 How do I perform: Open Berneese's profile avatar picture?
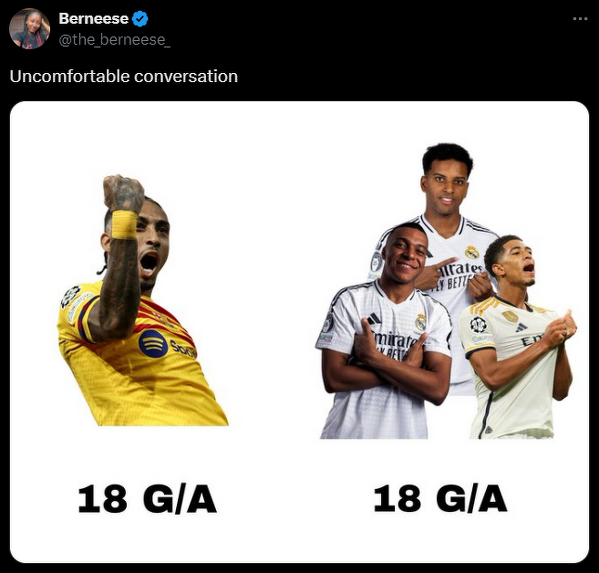tap(29, 29)
